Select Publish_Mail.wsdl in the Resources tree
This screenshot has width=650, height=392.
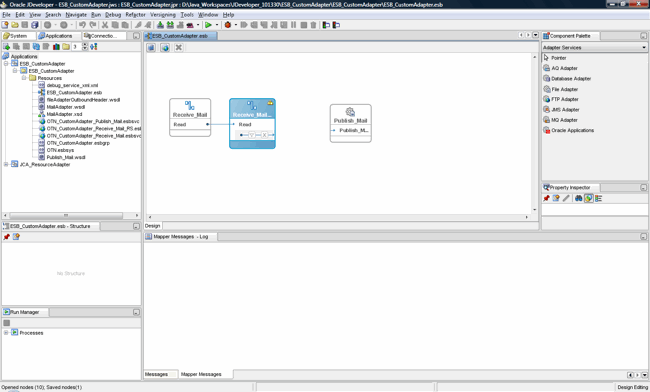62,157
